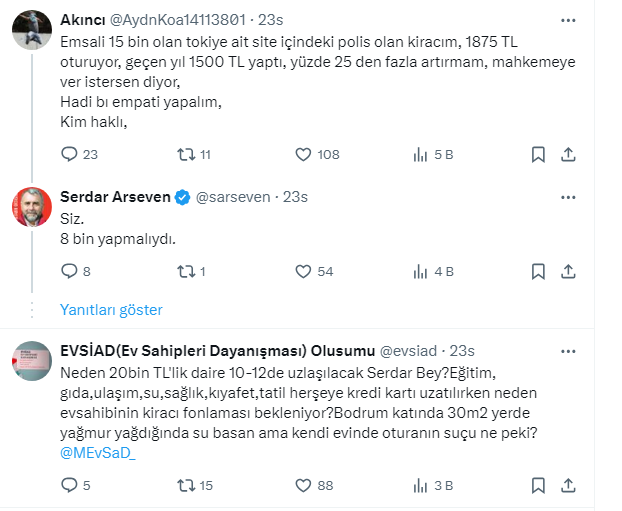Share Akıncı's tweet

click(x=568, y=155)
